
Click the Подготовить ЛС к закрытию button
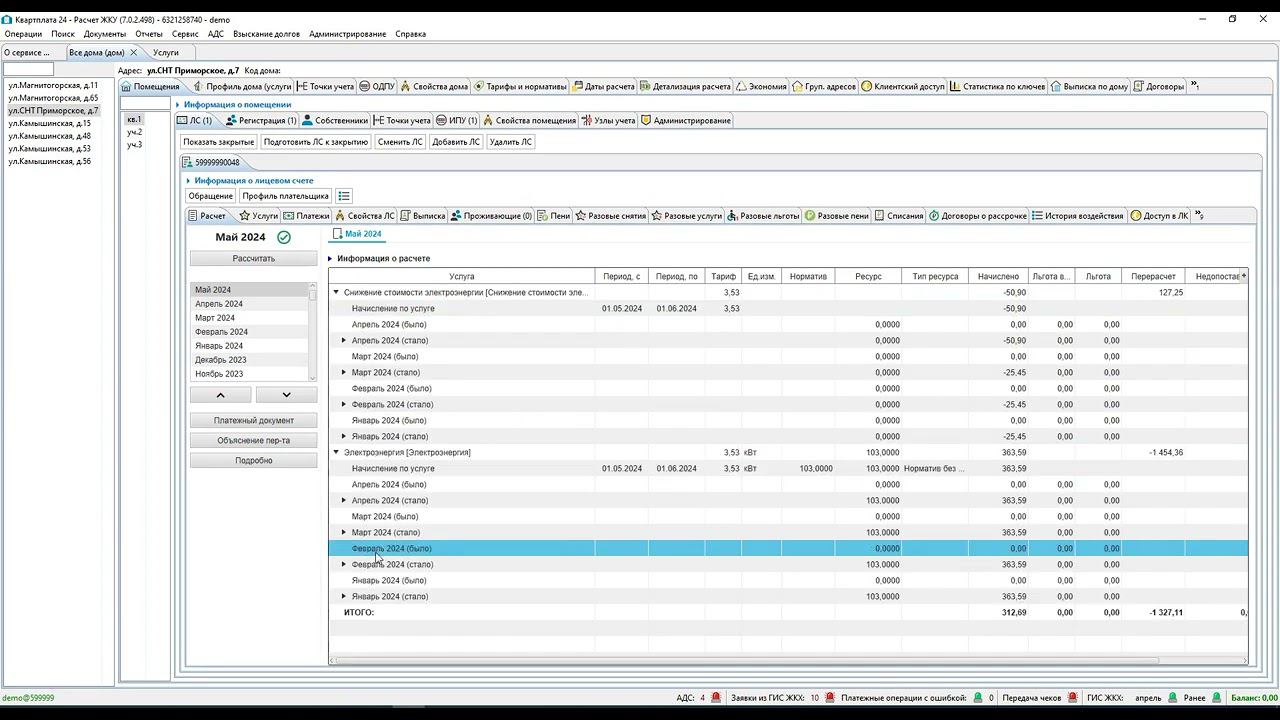pyautogui.click(x=316, y=142)
